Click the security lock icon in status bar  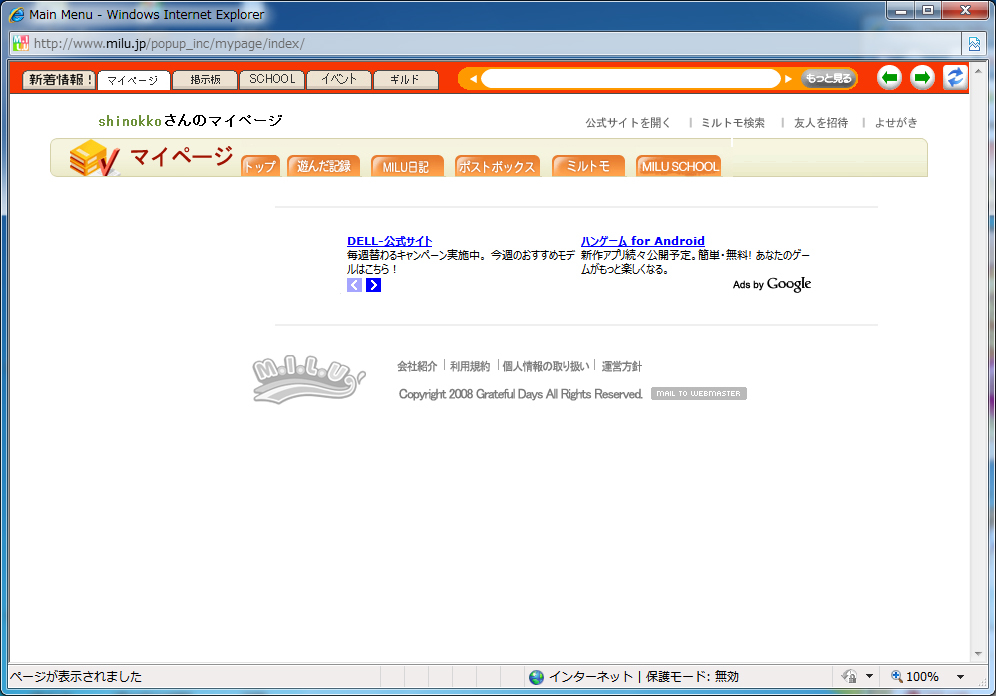click(849, 676)
